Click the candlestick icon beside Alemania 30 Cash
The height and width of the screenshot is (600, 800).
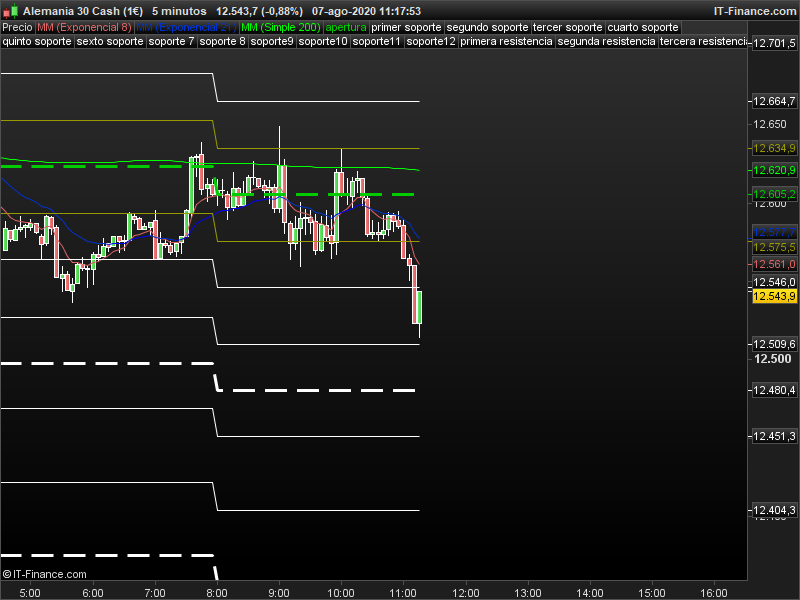coord(10,11)
